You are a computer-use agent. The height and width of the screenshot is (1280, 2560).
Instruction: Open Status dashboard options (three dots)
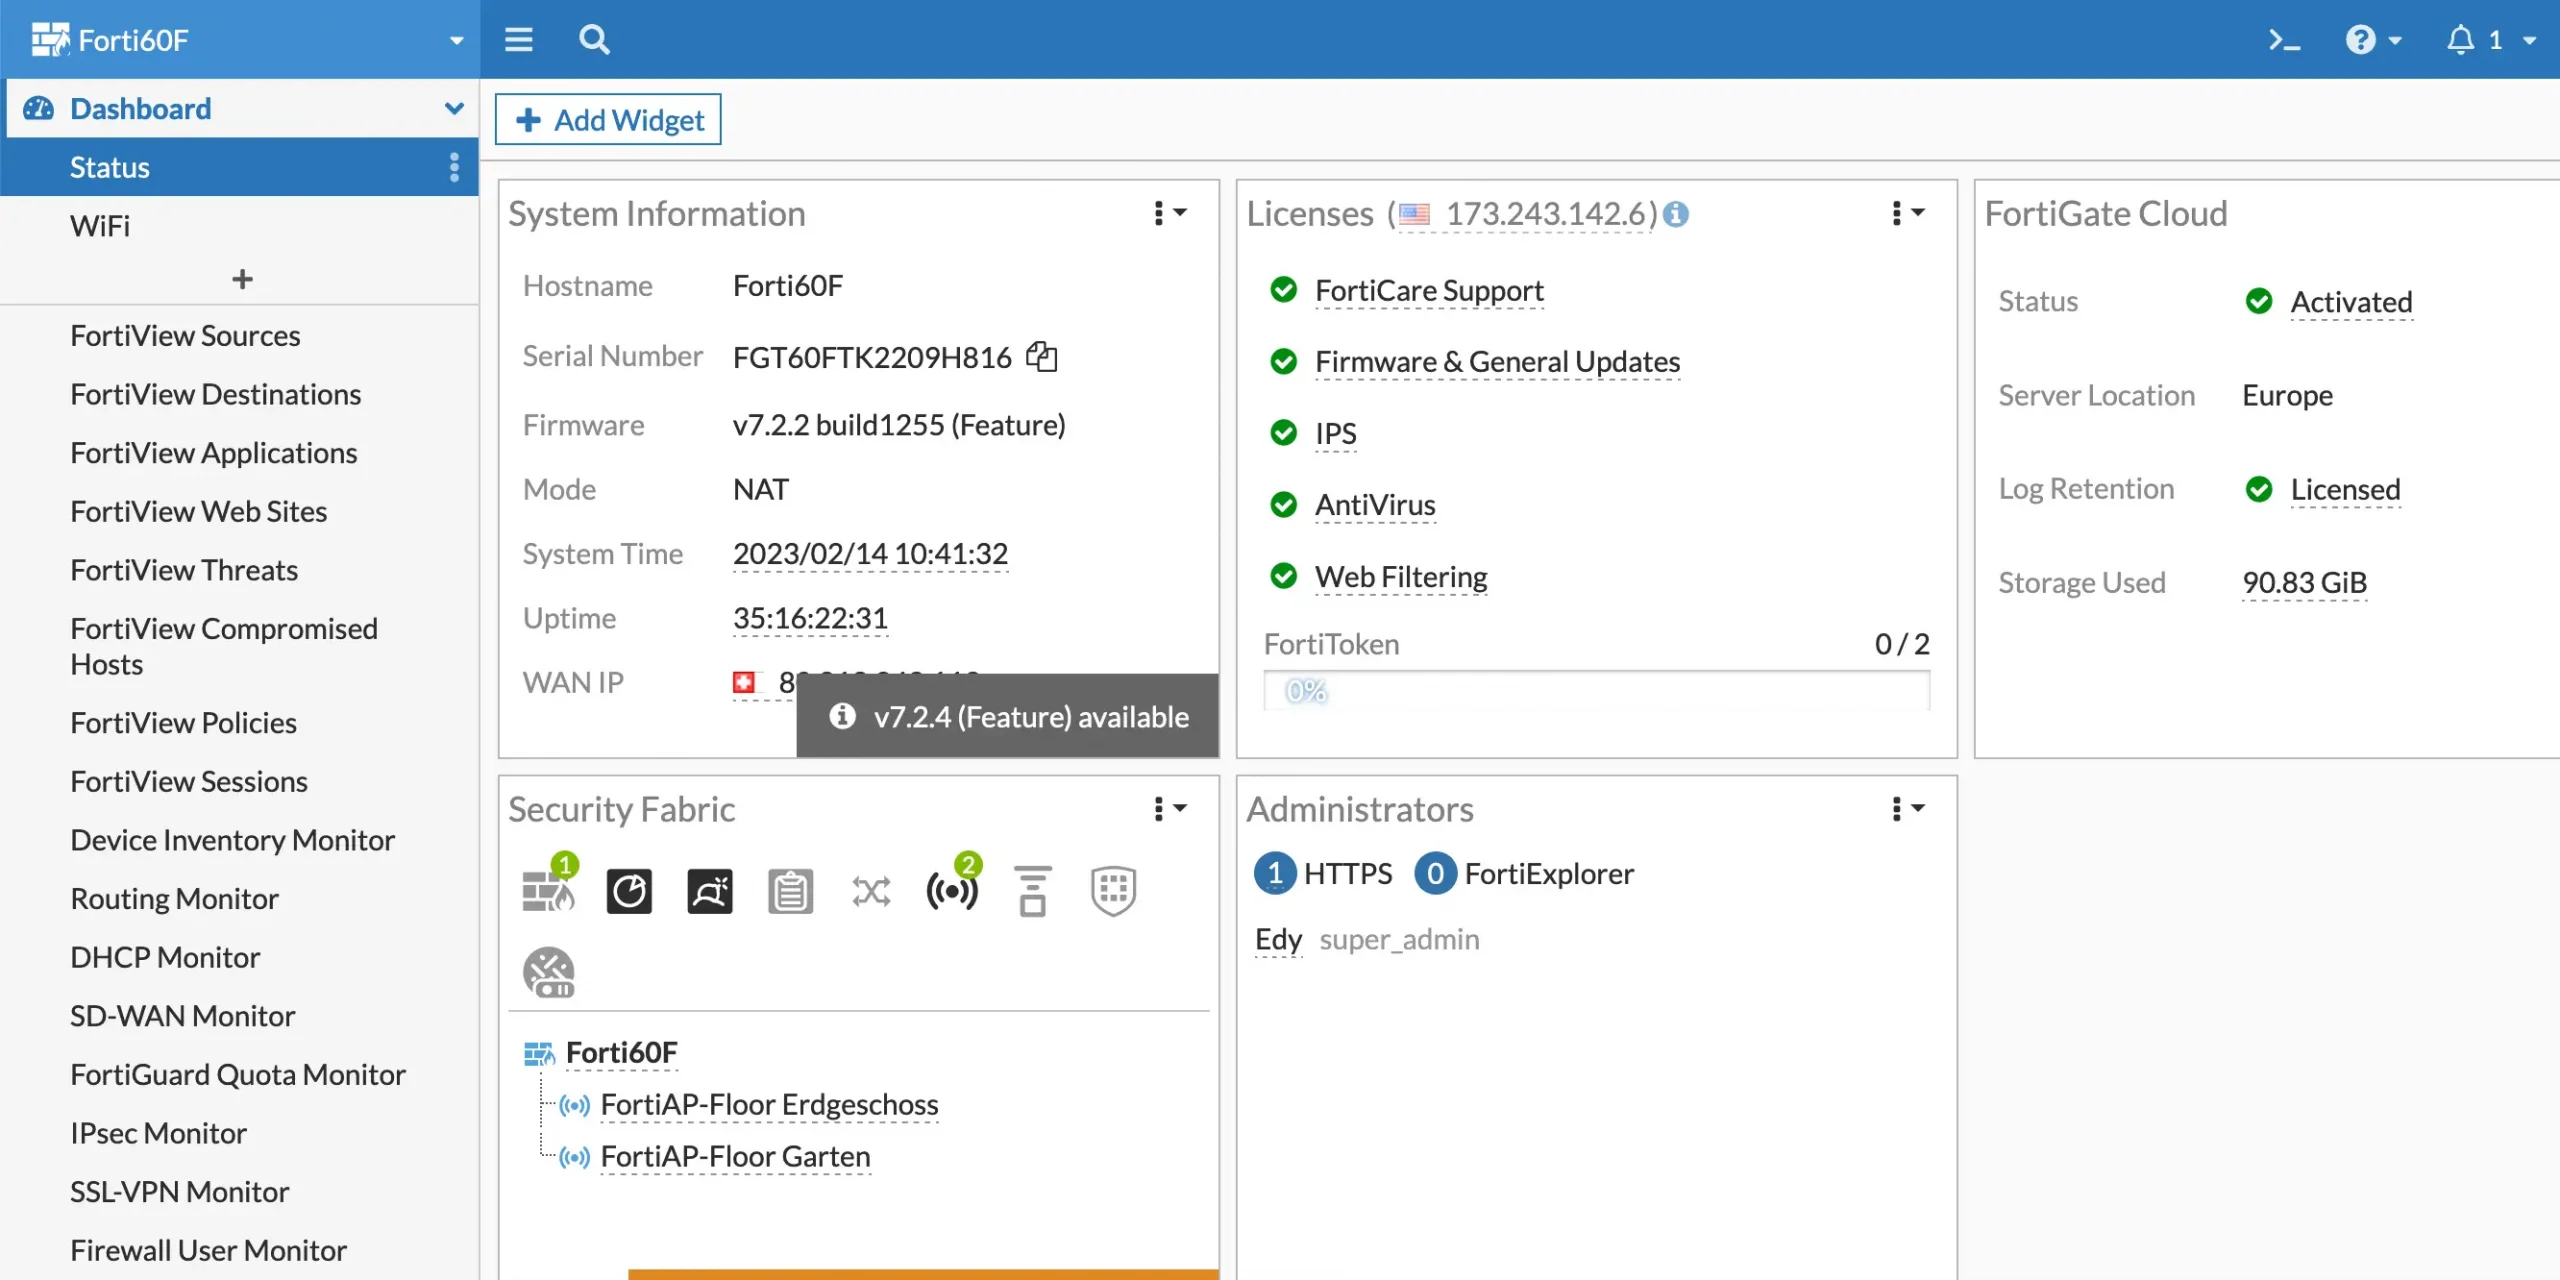pyautogui.click(x=454, y=167)
